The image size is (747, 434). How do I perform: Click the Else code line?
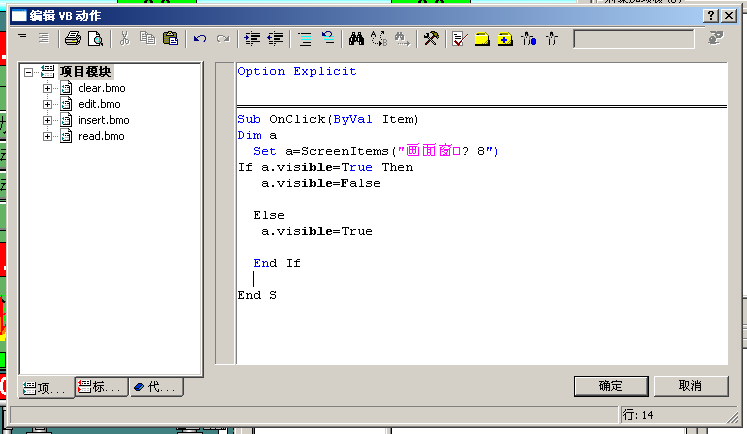click(x=269, y=215)
